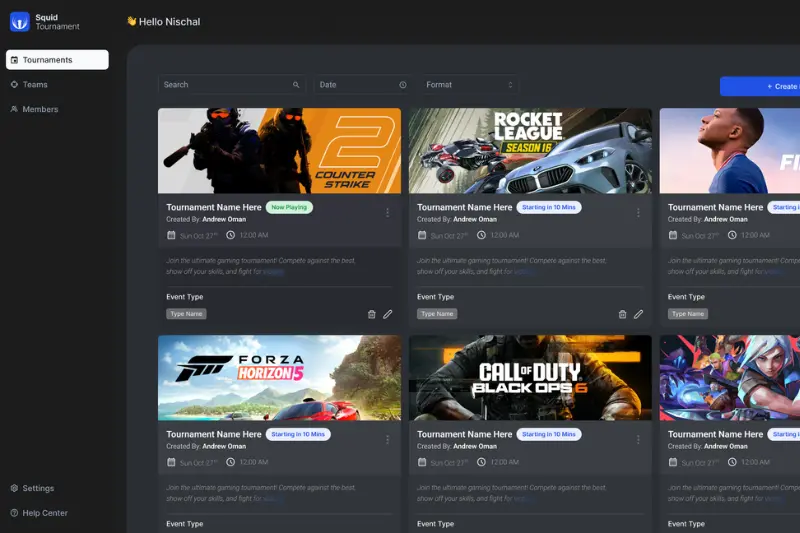Open Help Center in the sidebar
This screenshot has width=800, height=533.
pyautogui.click(x=39, y=513)
